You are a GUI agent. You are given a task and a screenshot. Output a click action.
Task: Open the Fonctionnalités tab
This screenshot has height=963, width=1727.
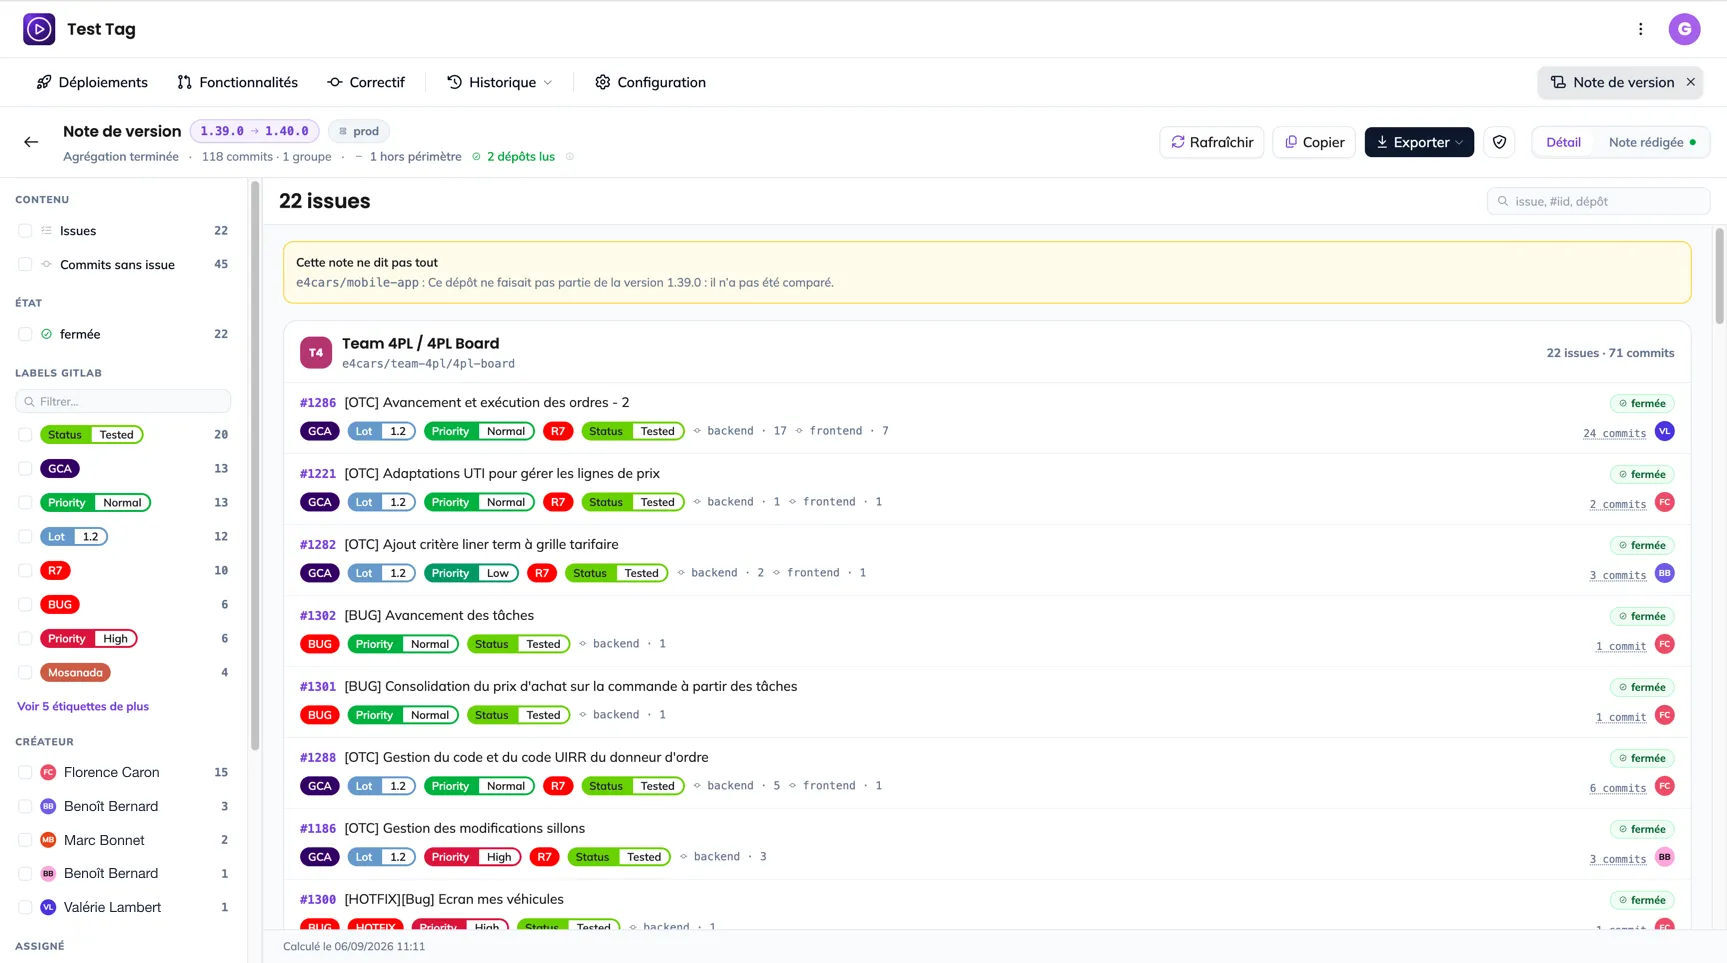238,82
